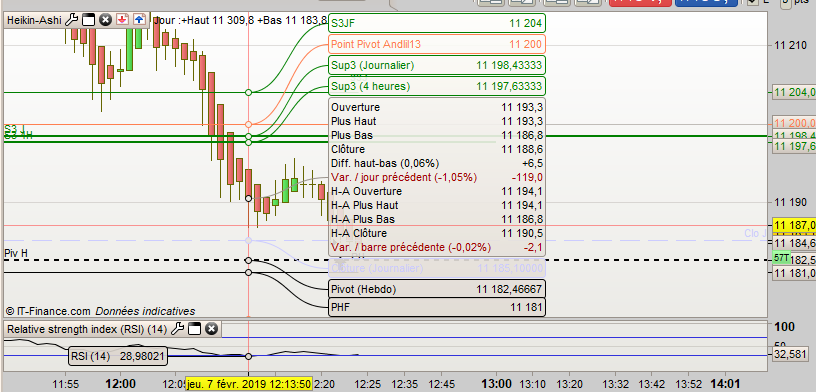Click the Var. / barre précédente row
Image resolution: width=816 pixels, height=392 pixels.
pos(437,247)
